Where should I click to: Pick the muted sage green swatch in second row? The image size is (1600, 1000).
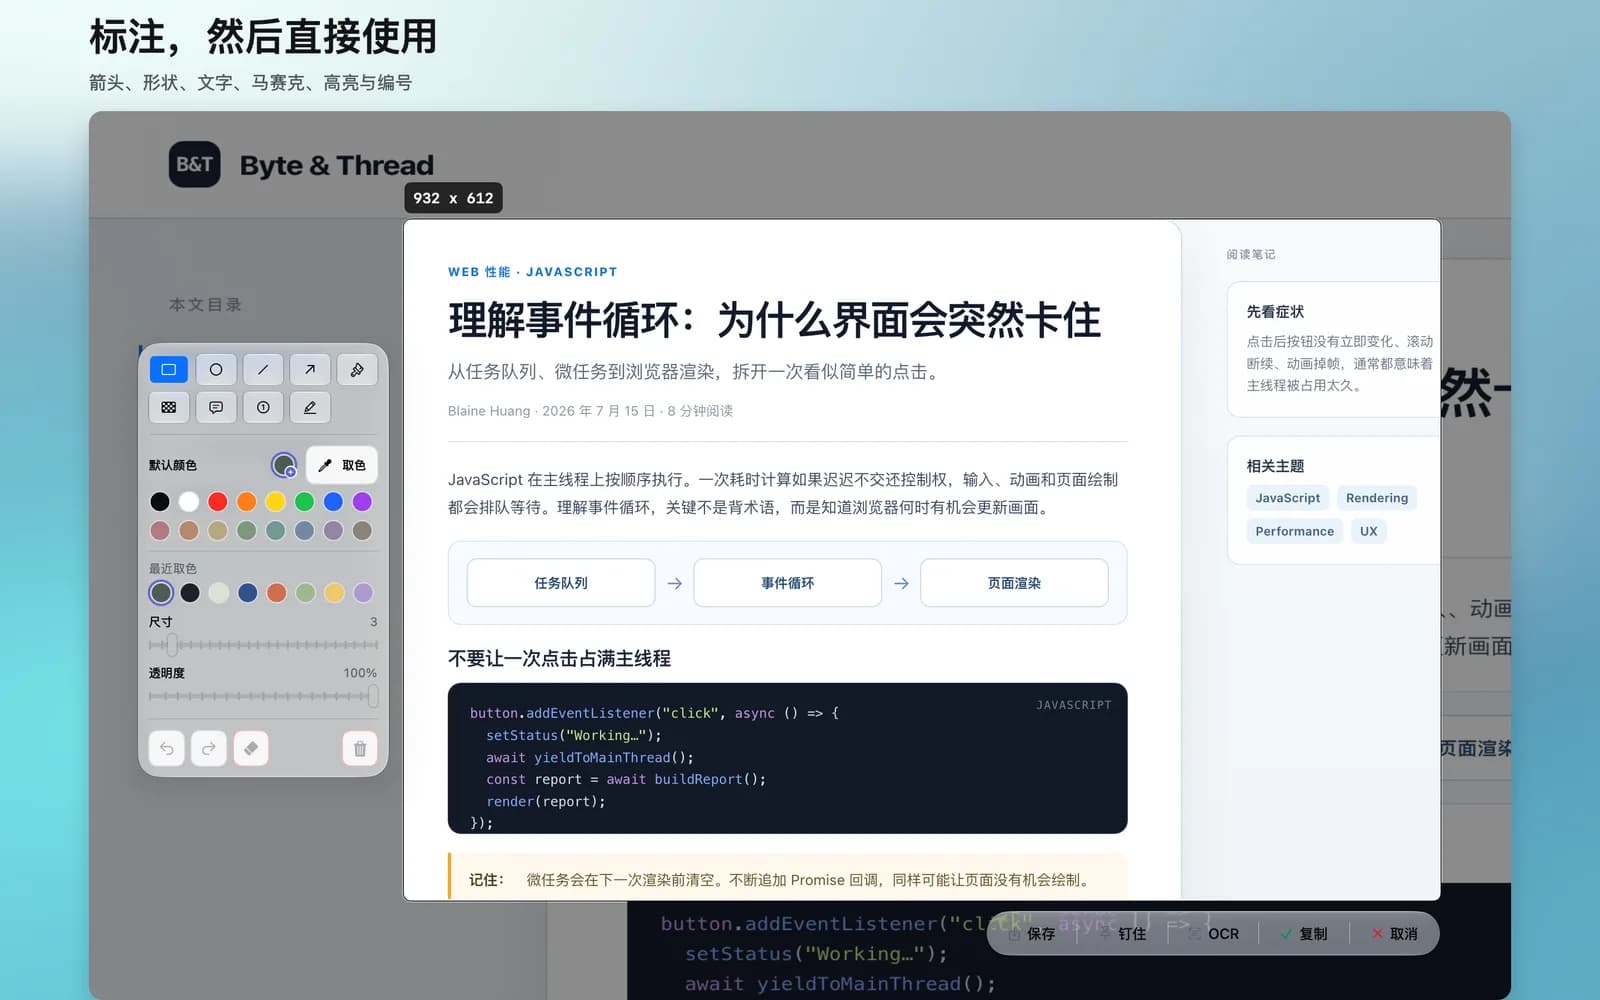[247, 530]
